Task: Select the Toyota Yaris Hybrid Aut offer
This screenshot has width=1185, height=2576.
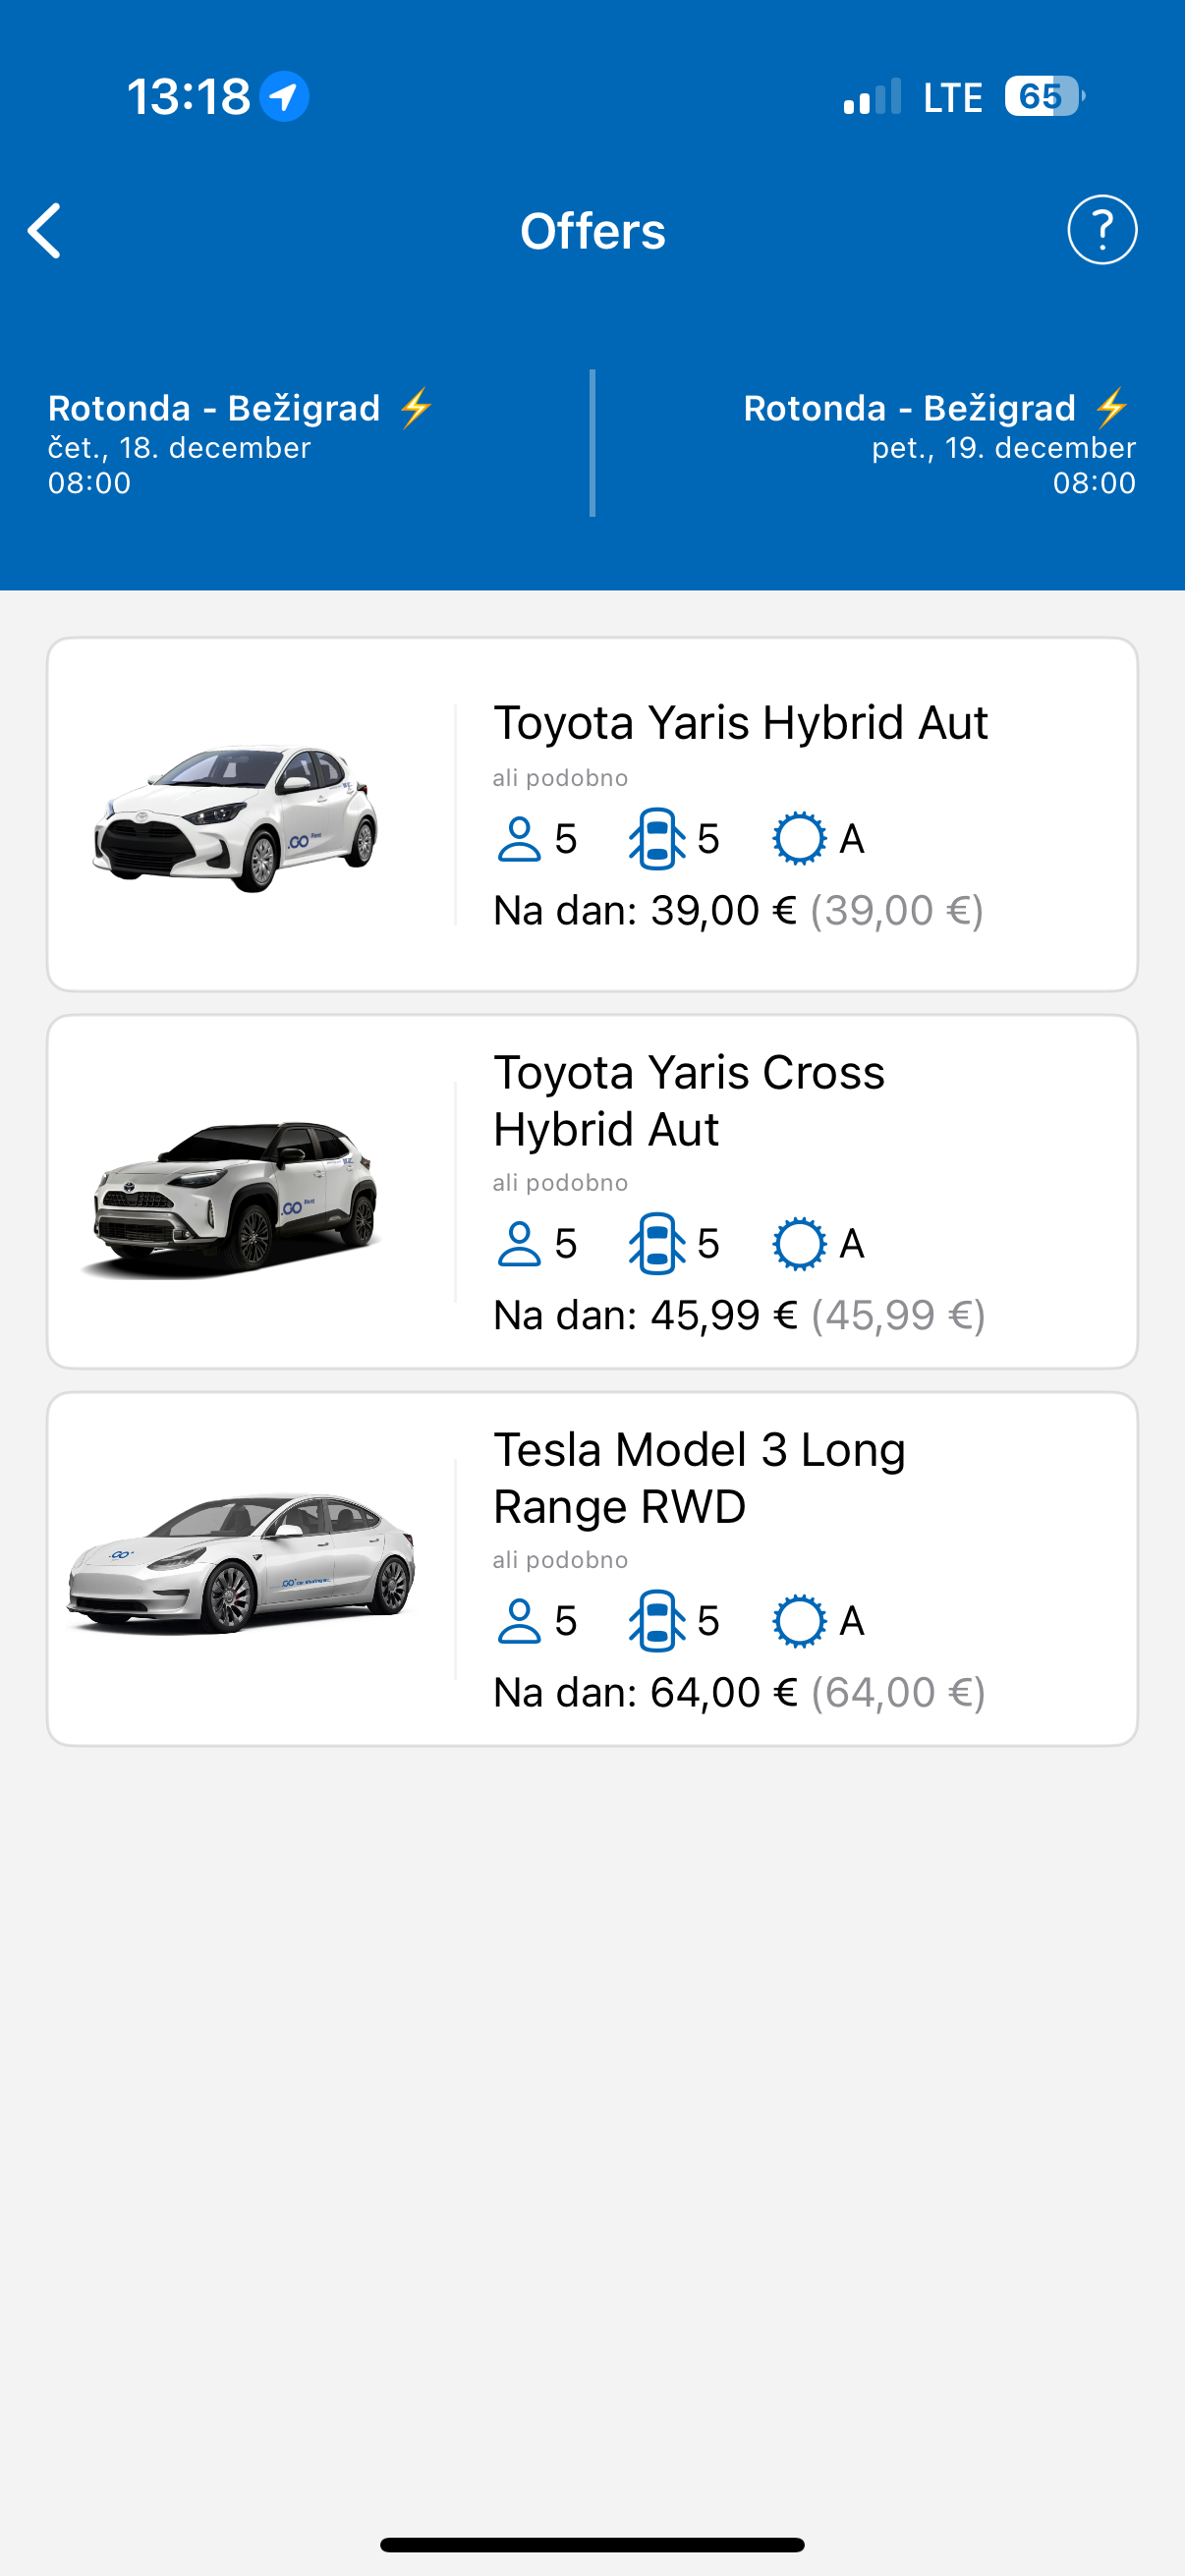Action: 740,723
